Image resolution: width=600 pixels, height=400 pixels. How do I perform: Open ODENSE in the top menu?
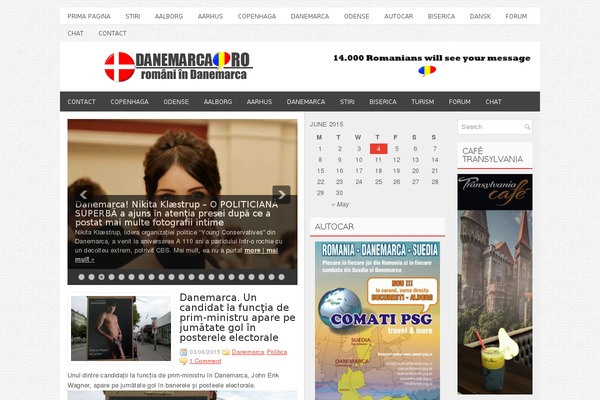pos(356,16)
